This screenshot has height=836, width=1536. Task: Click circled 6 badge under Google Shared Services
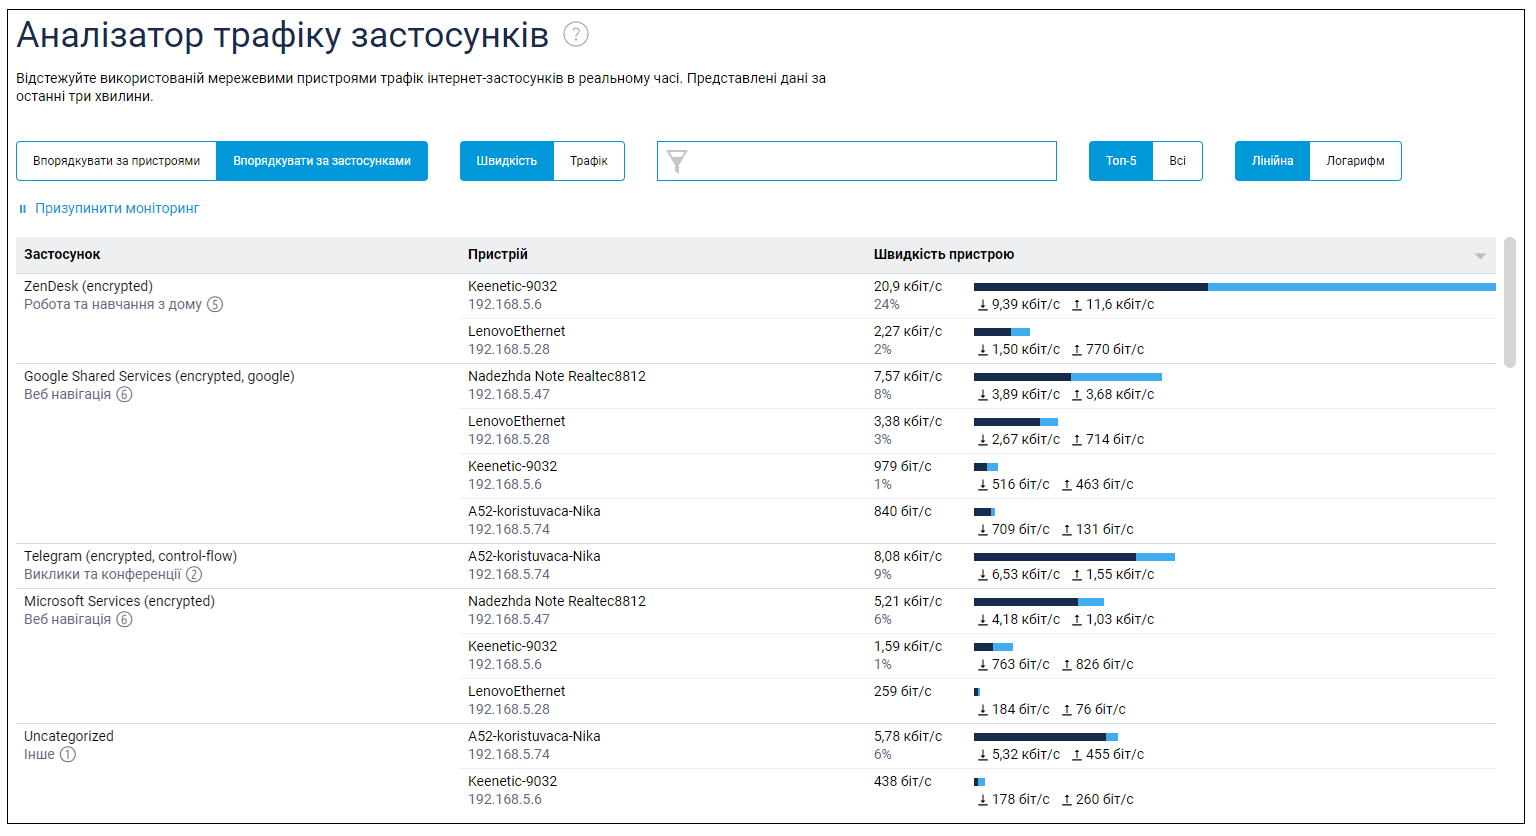click(x=124, y=395)
